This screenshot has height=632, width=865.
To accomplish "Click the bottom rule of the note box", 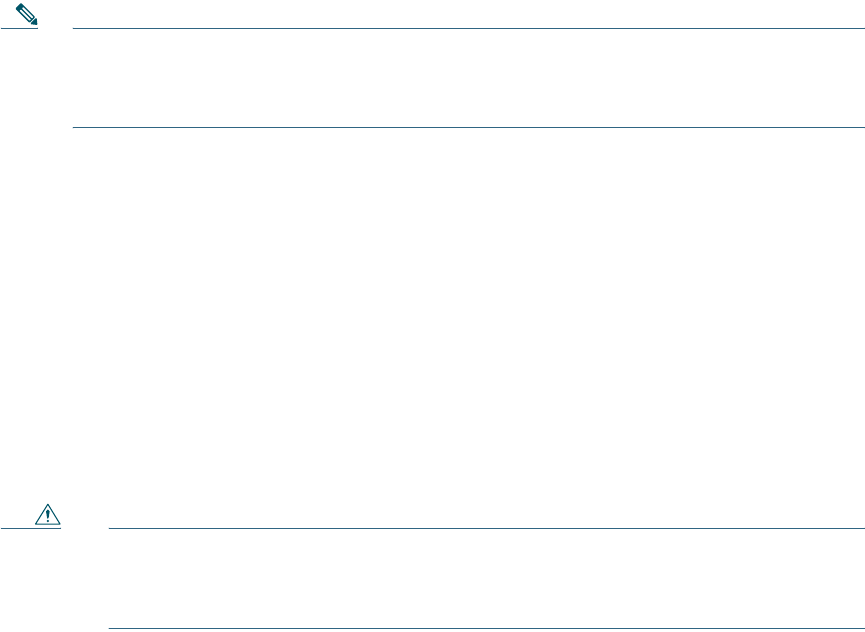I will tap(470, 127).
